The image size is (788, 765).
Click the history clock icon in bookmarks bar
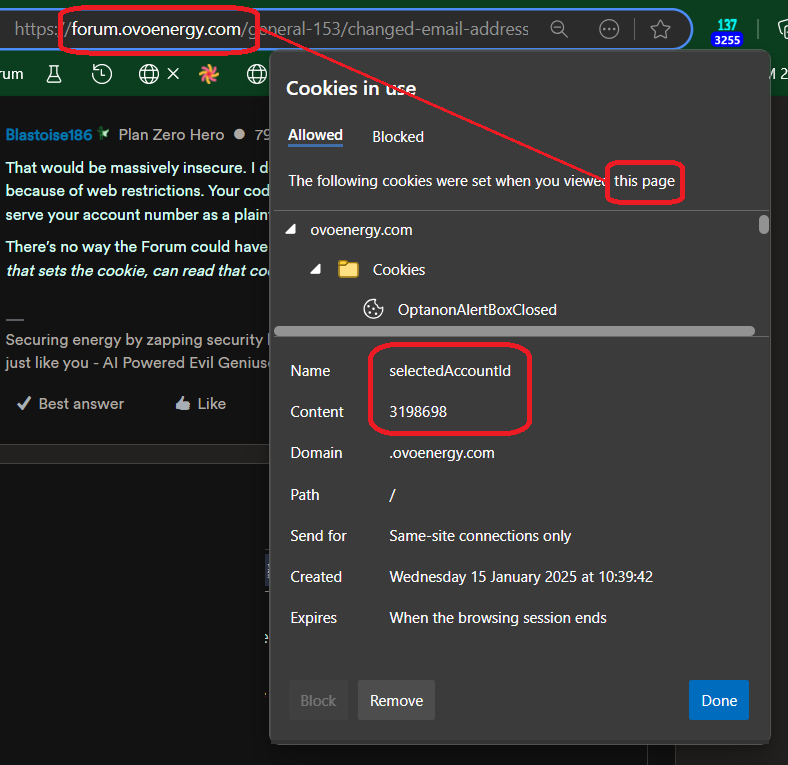102,74
